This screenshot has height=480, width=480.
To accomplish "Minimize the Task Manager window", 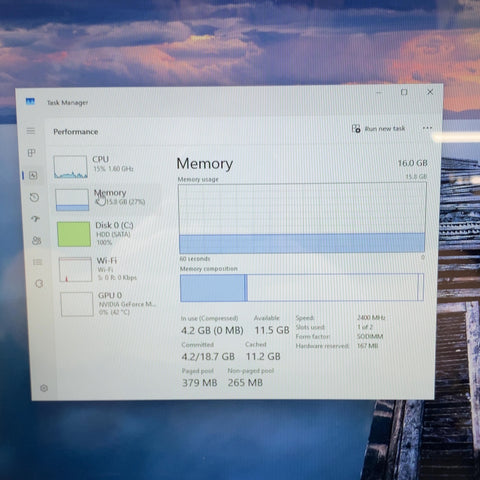I will click(379, 93).
